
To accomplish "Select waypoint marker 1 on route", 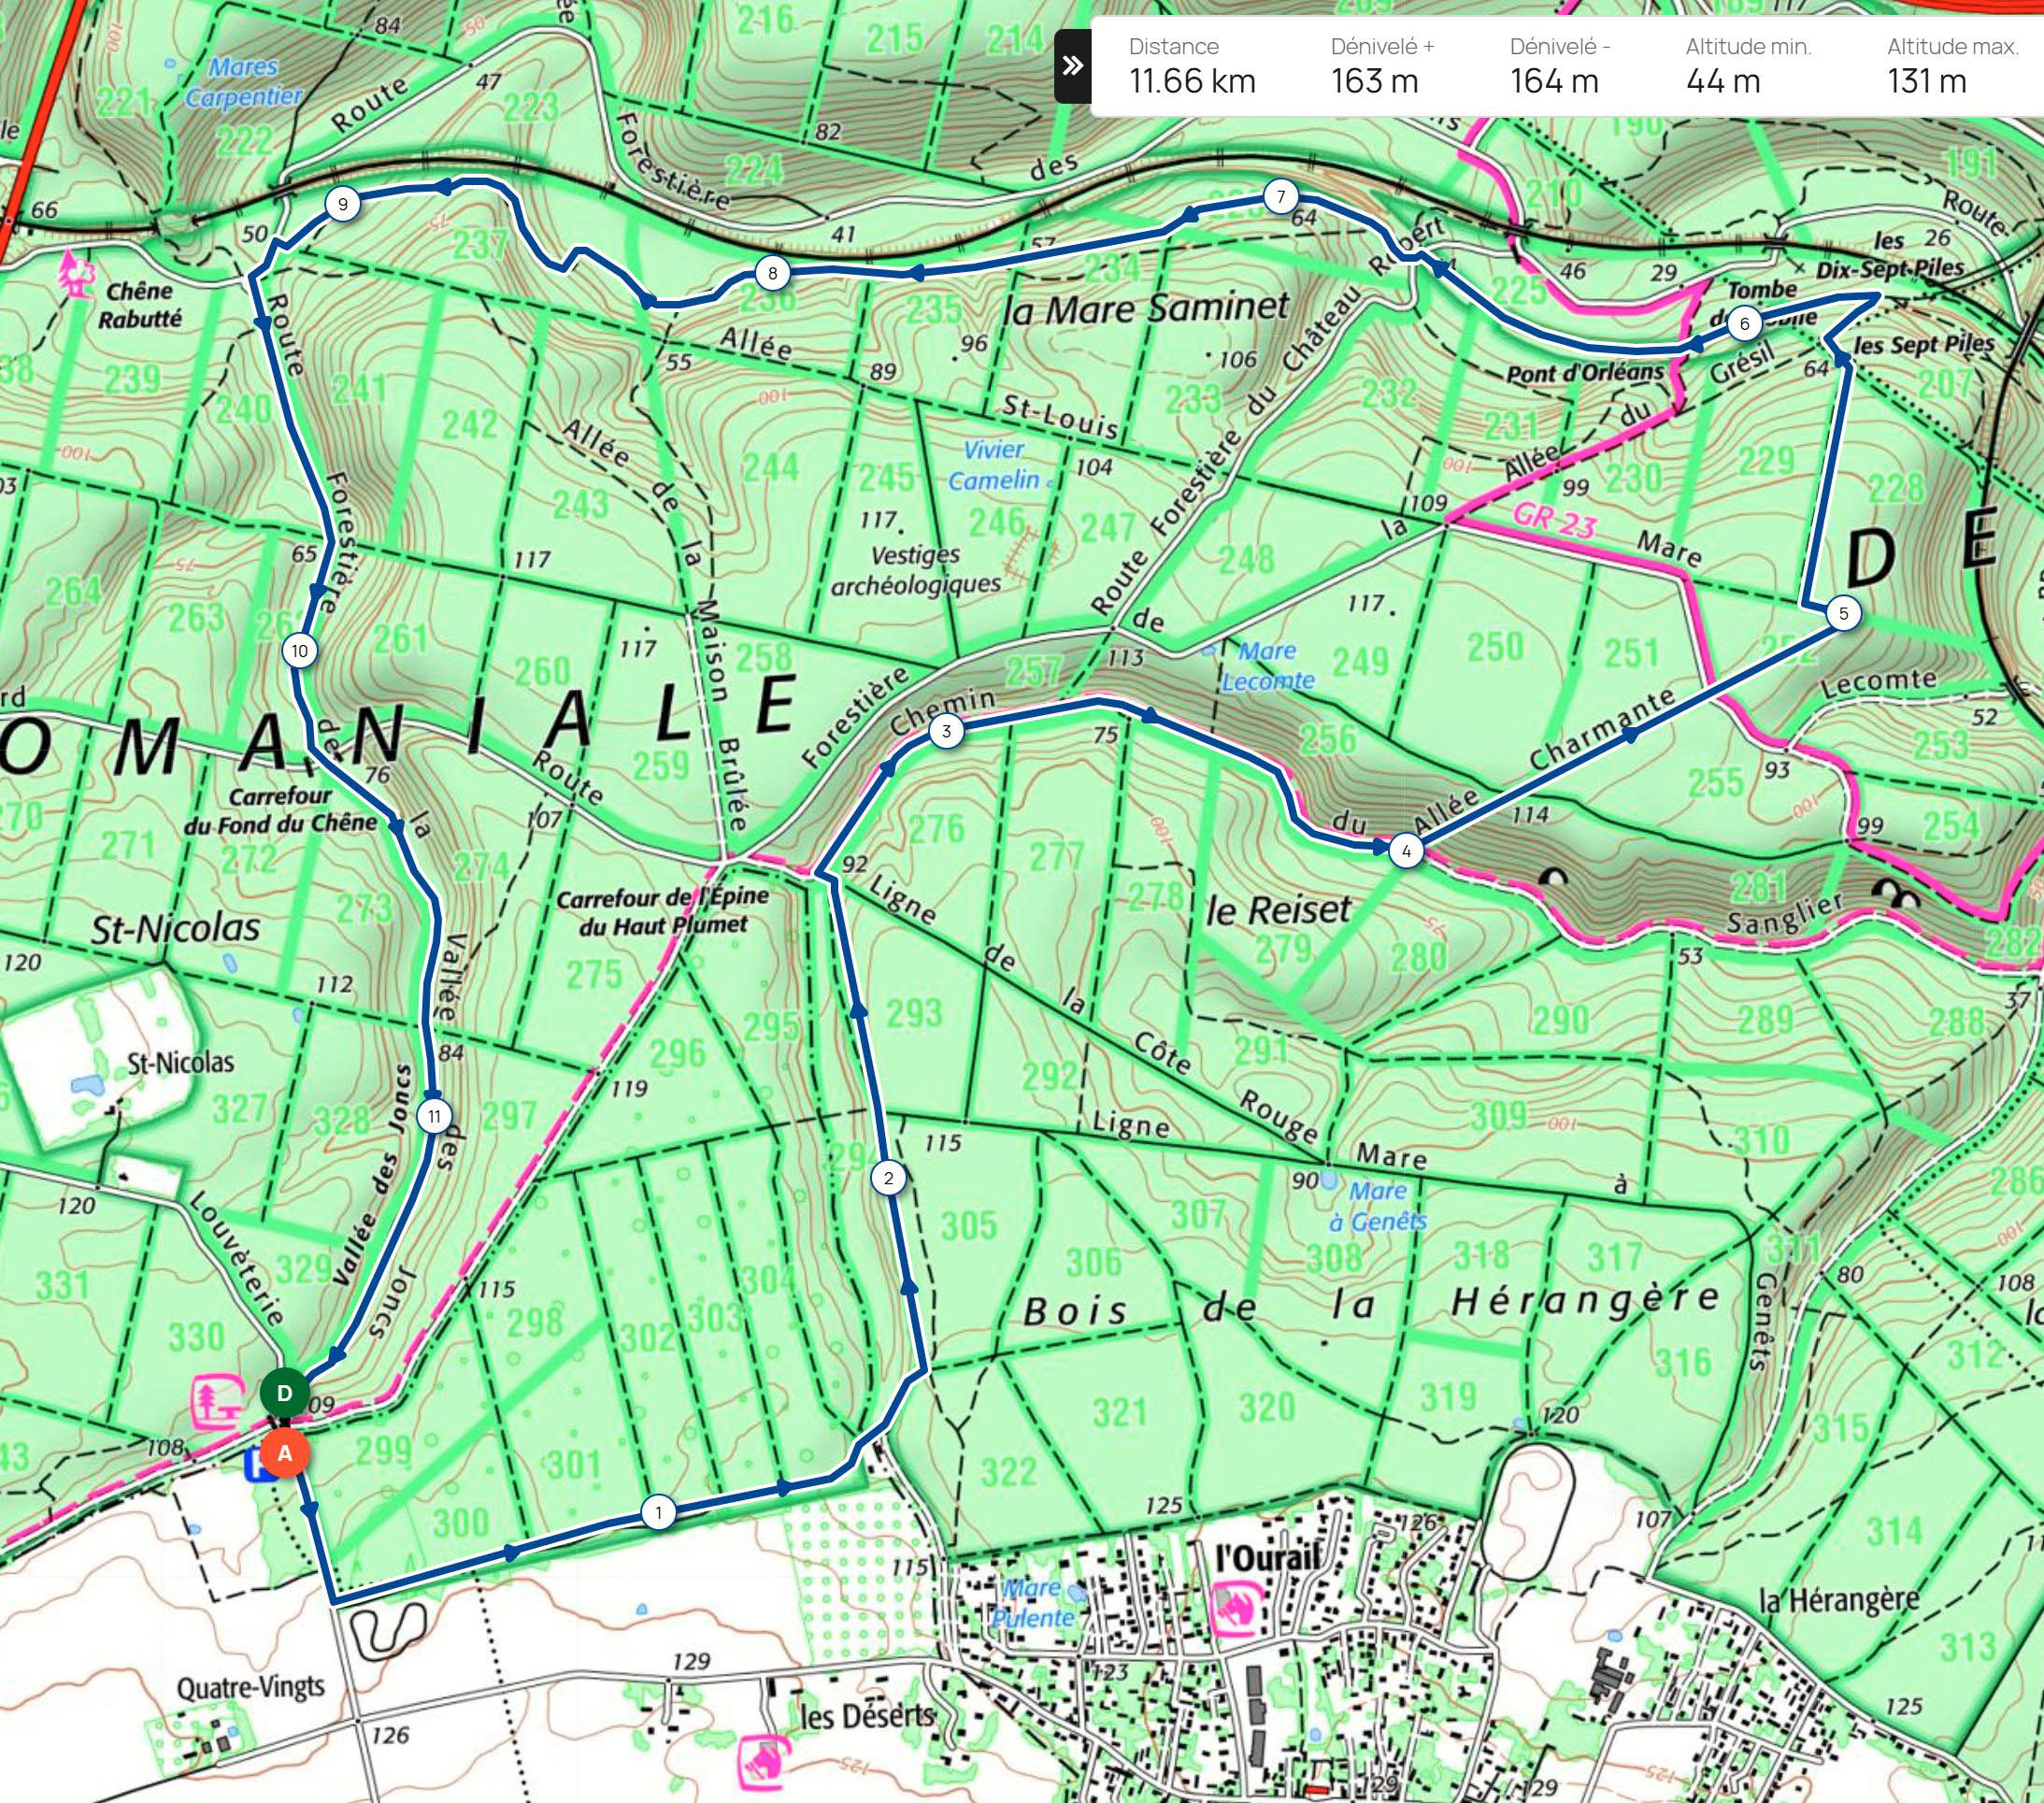I will coord(657,1512).
